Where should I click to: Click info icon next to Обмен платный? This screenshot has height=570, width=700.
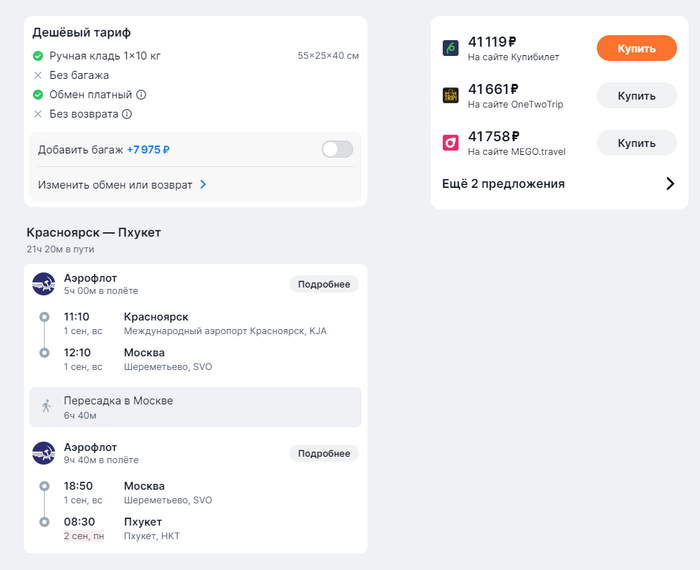pyautogui.click(x=141, y=95)
